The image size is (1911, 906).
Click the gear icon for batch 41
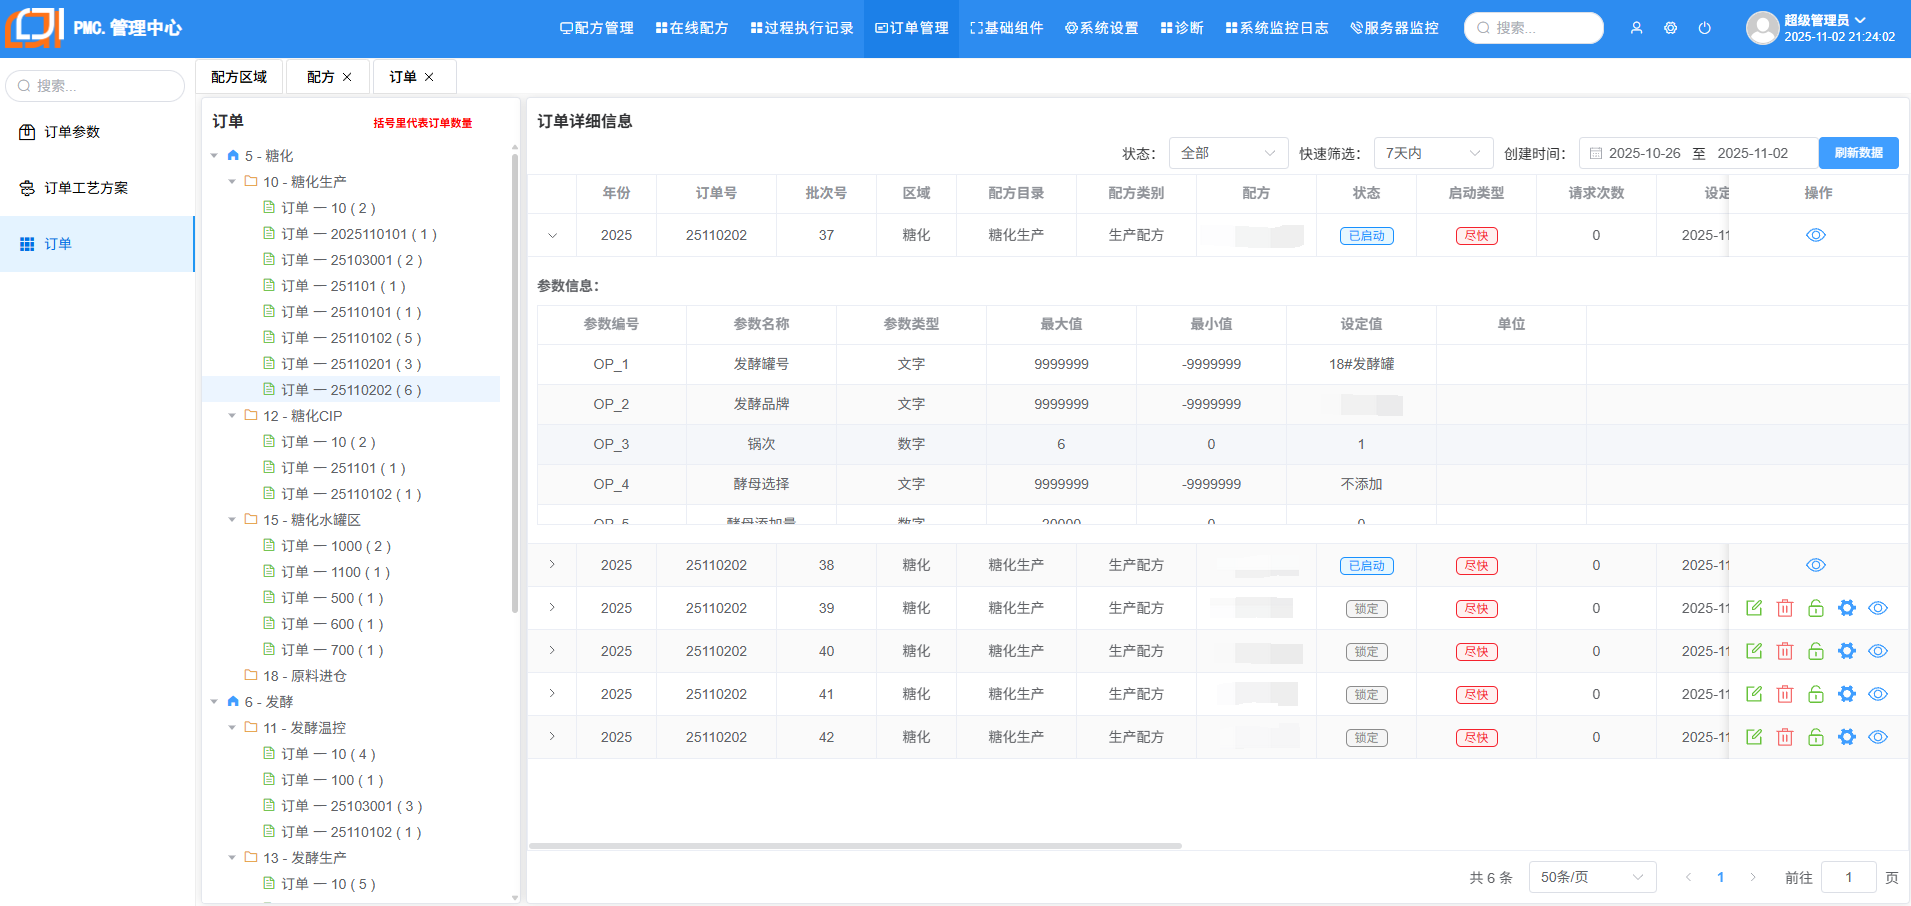point(1847,694)
